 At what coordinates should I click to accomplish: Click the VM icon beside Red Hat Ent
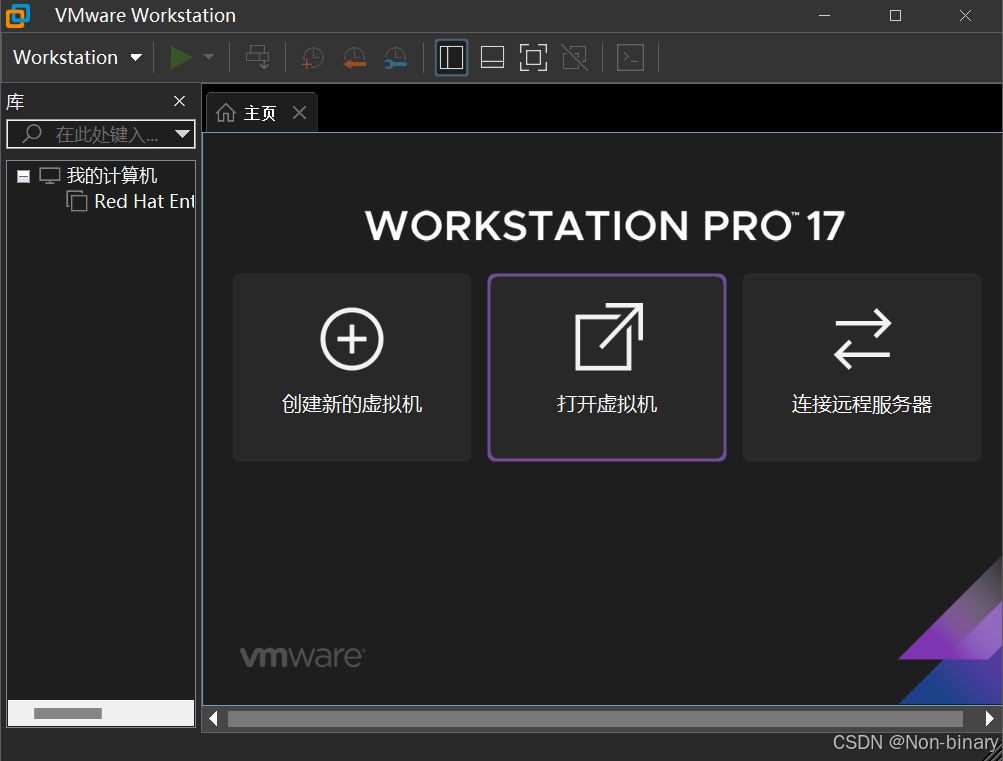pos(77,201)
